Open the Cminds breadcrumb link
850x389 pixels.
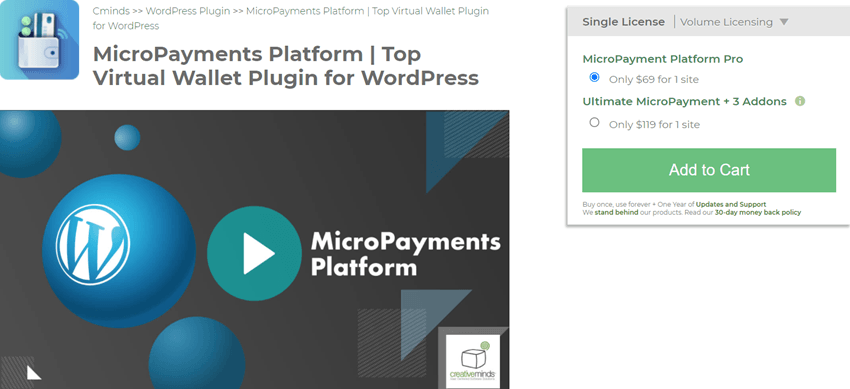pos(111,11)
